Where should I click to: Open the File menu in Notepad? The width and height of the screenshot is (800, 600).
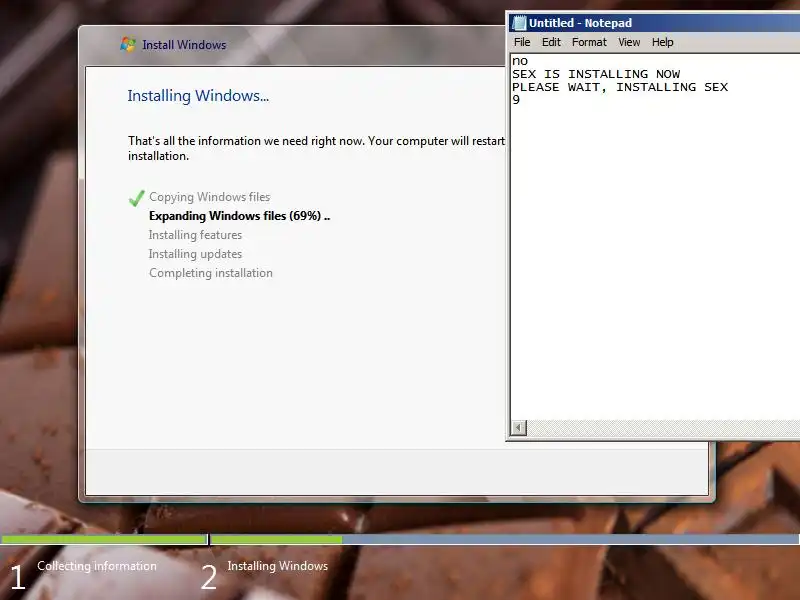522,42
